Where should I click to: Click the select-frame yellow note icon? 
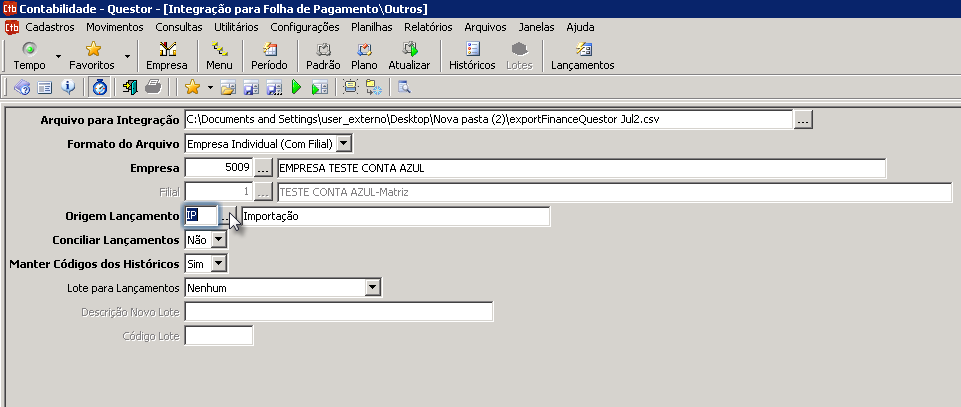coord(350,88)
